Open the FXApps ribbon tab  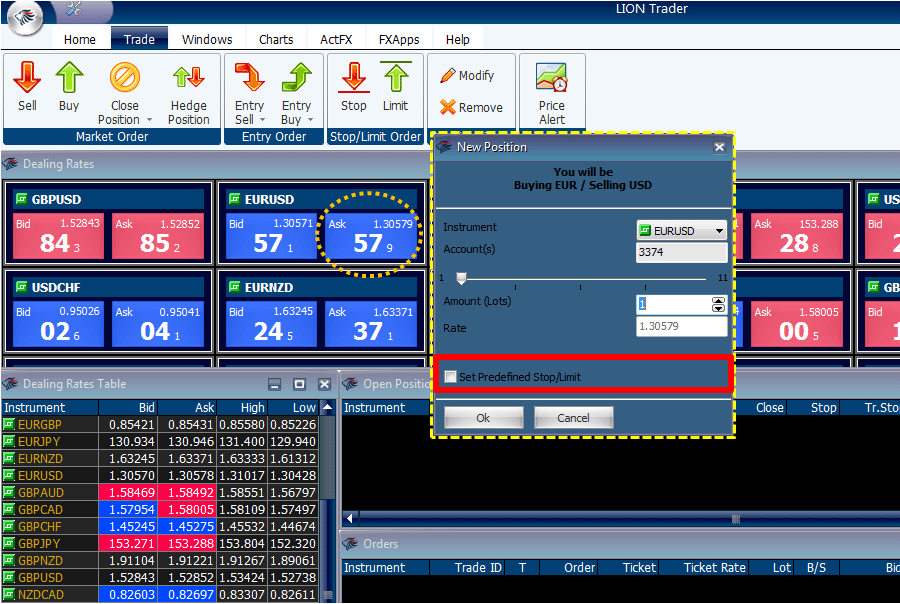pyautogui.click(x=399, y=40)
